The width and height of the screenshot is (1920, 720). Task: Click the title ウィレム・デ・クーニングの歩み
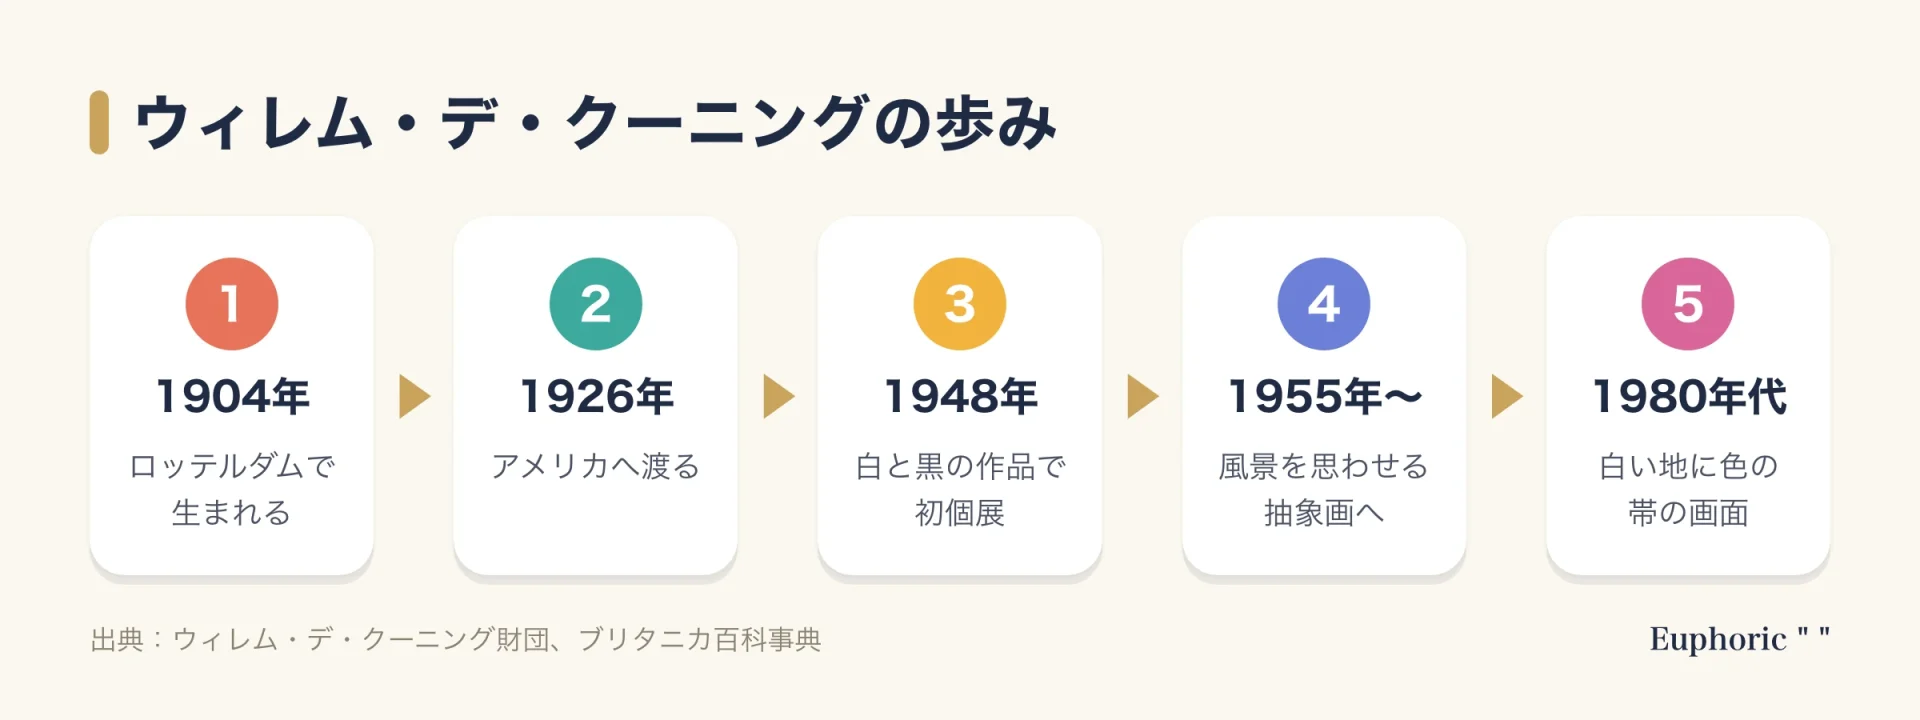(x=595, y=123)
